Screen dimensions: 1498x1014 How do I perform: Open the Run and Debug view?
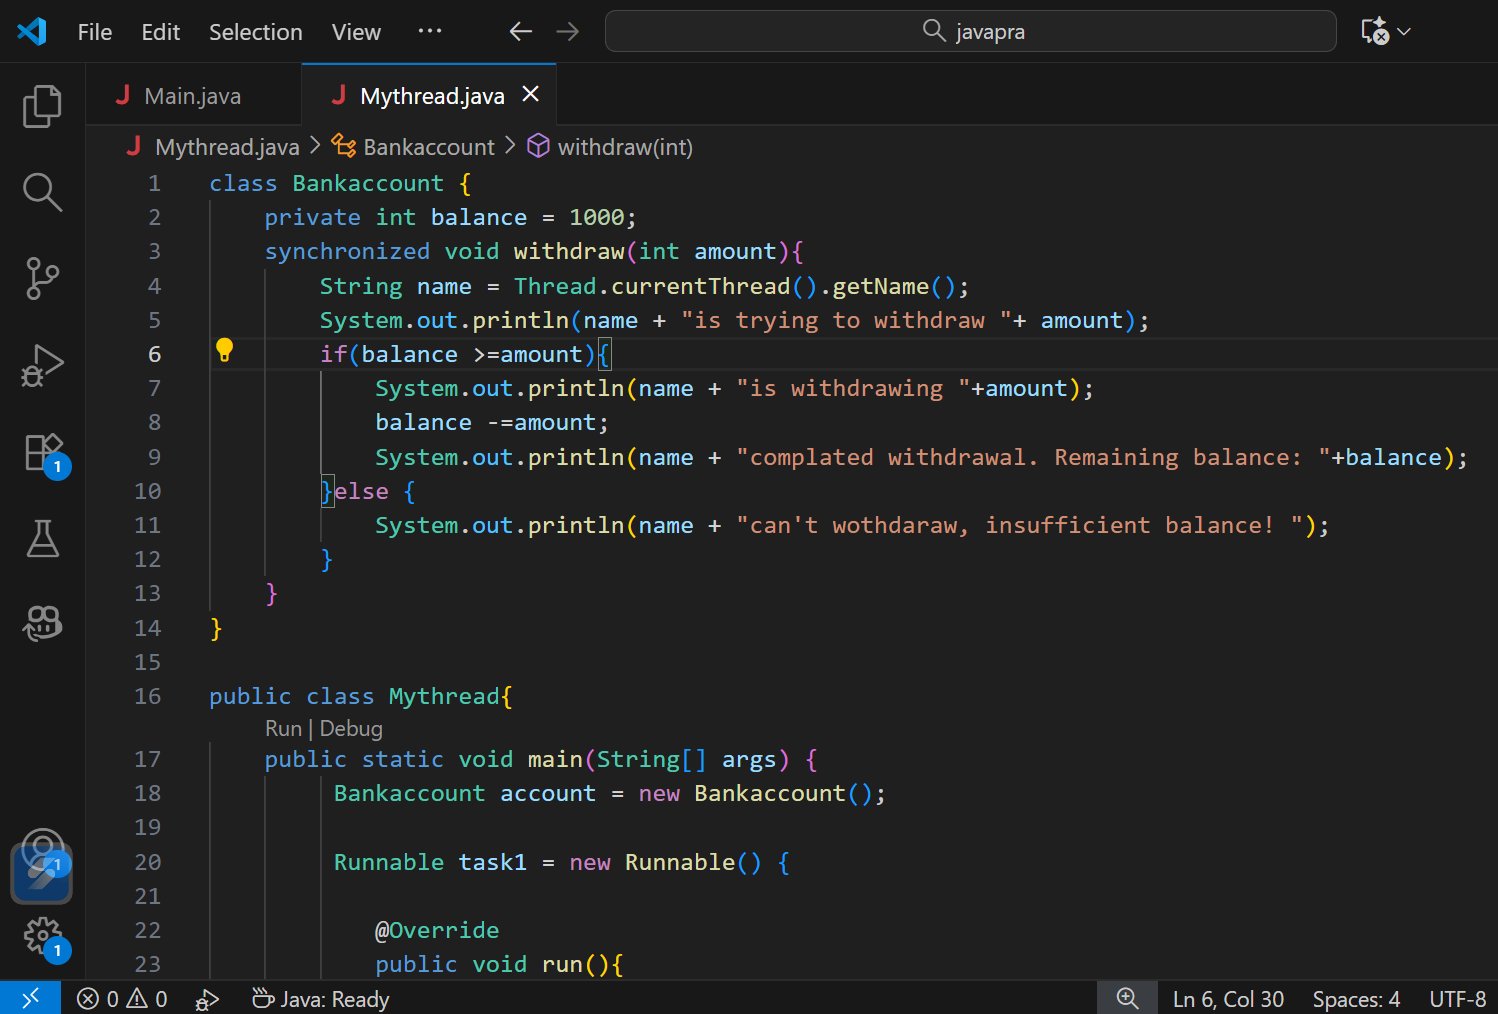click(x=42, y=365)
